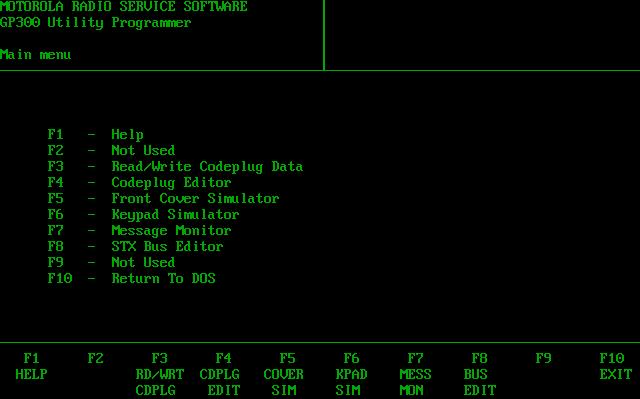The width and height of the screenshot is (640, 399).
Task: Select the F9 Not Used entry
Action: click(x=111, y=262)
